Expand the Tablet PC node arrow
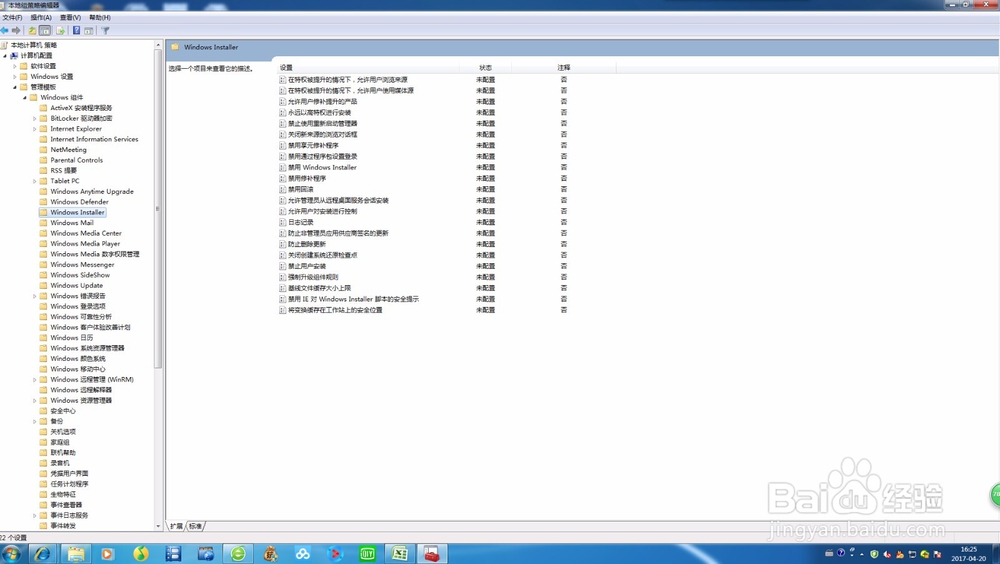Screen dimensions: 1000x564 point(34,181)
